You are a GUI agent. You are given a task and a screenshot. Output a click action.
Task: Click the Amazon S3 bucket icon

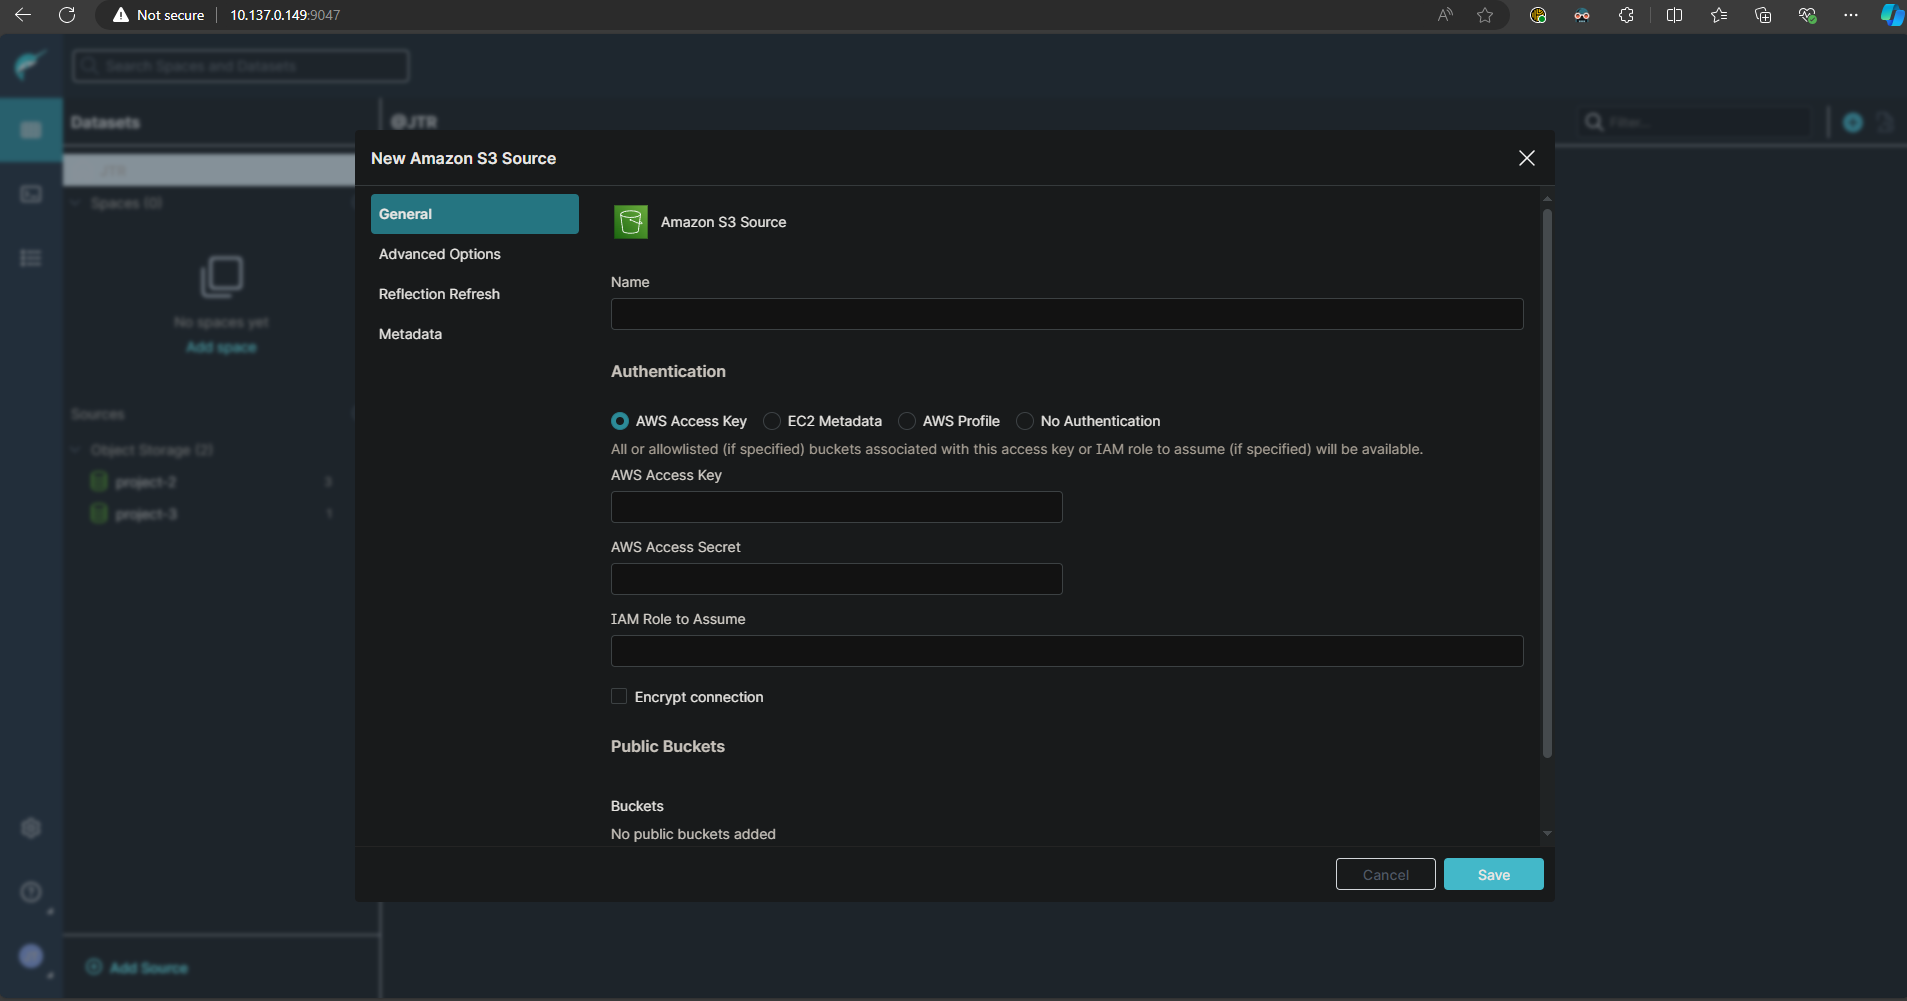point(631,222)
